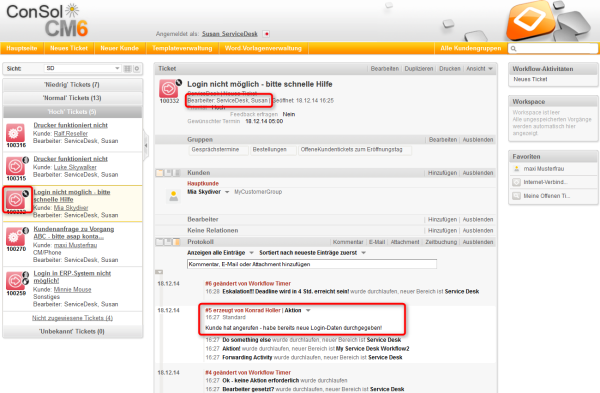Screen dimensions: 600x393
Task: Select second Kunden section view icon
Action: point(168,173)
